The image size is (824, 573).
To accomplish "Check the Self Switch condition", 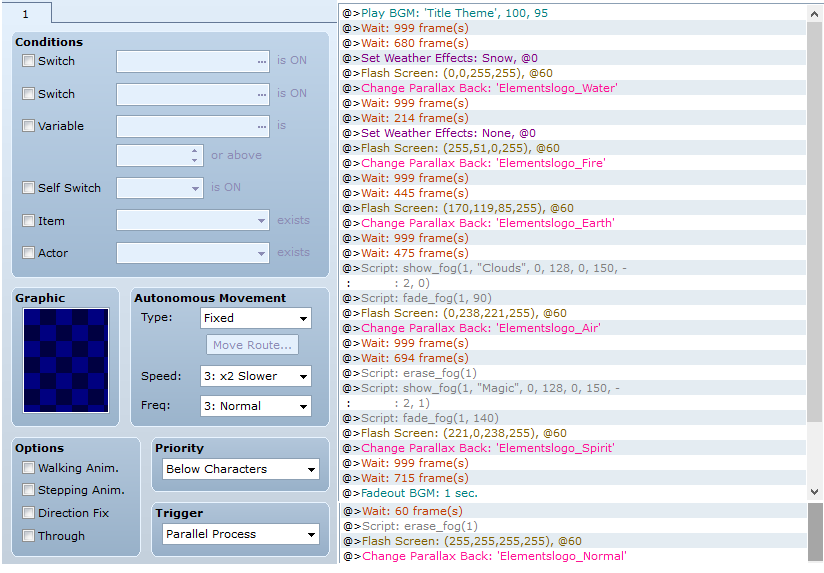I will [x=29, y=188].
